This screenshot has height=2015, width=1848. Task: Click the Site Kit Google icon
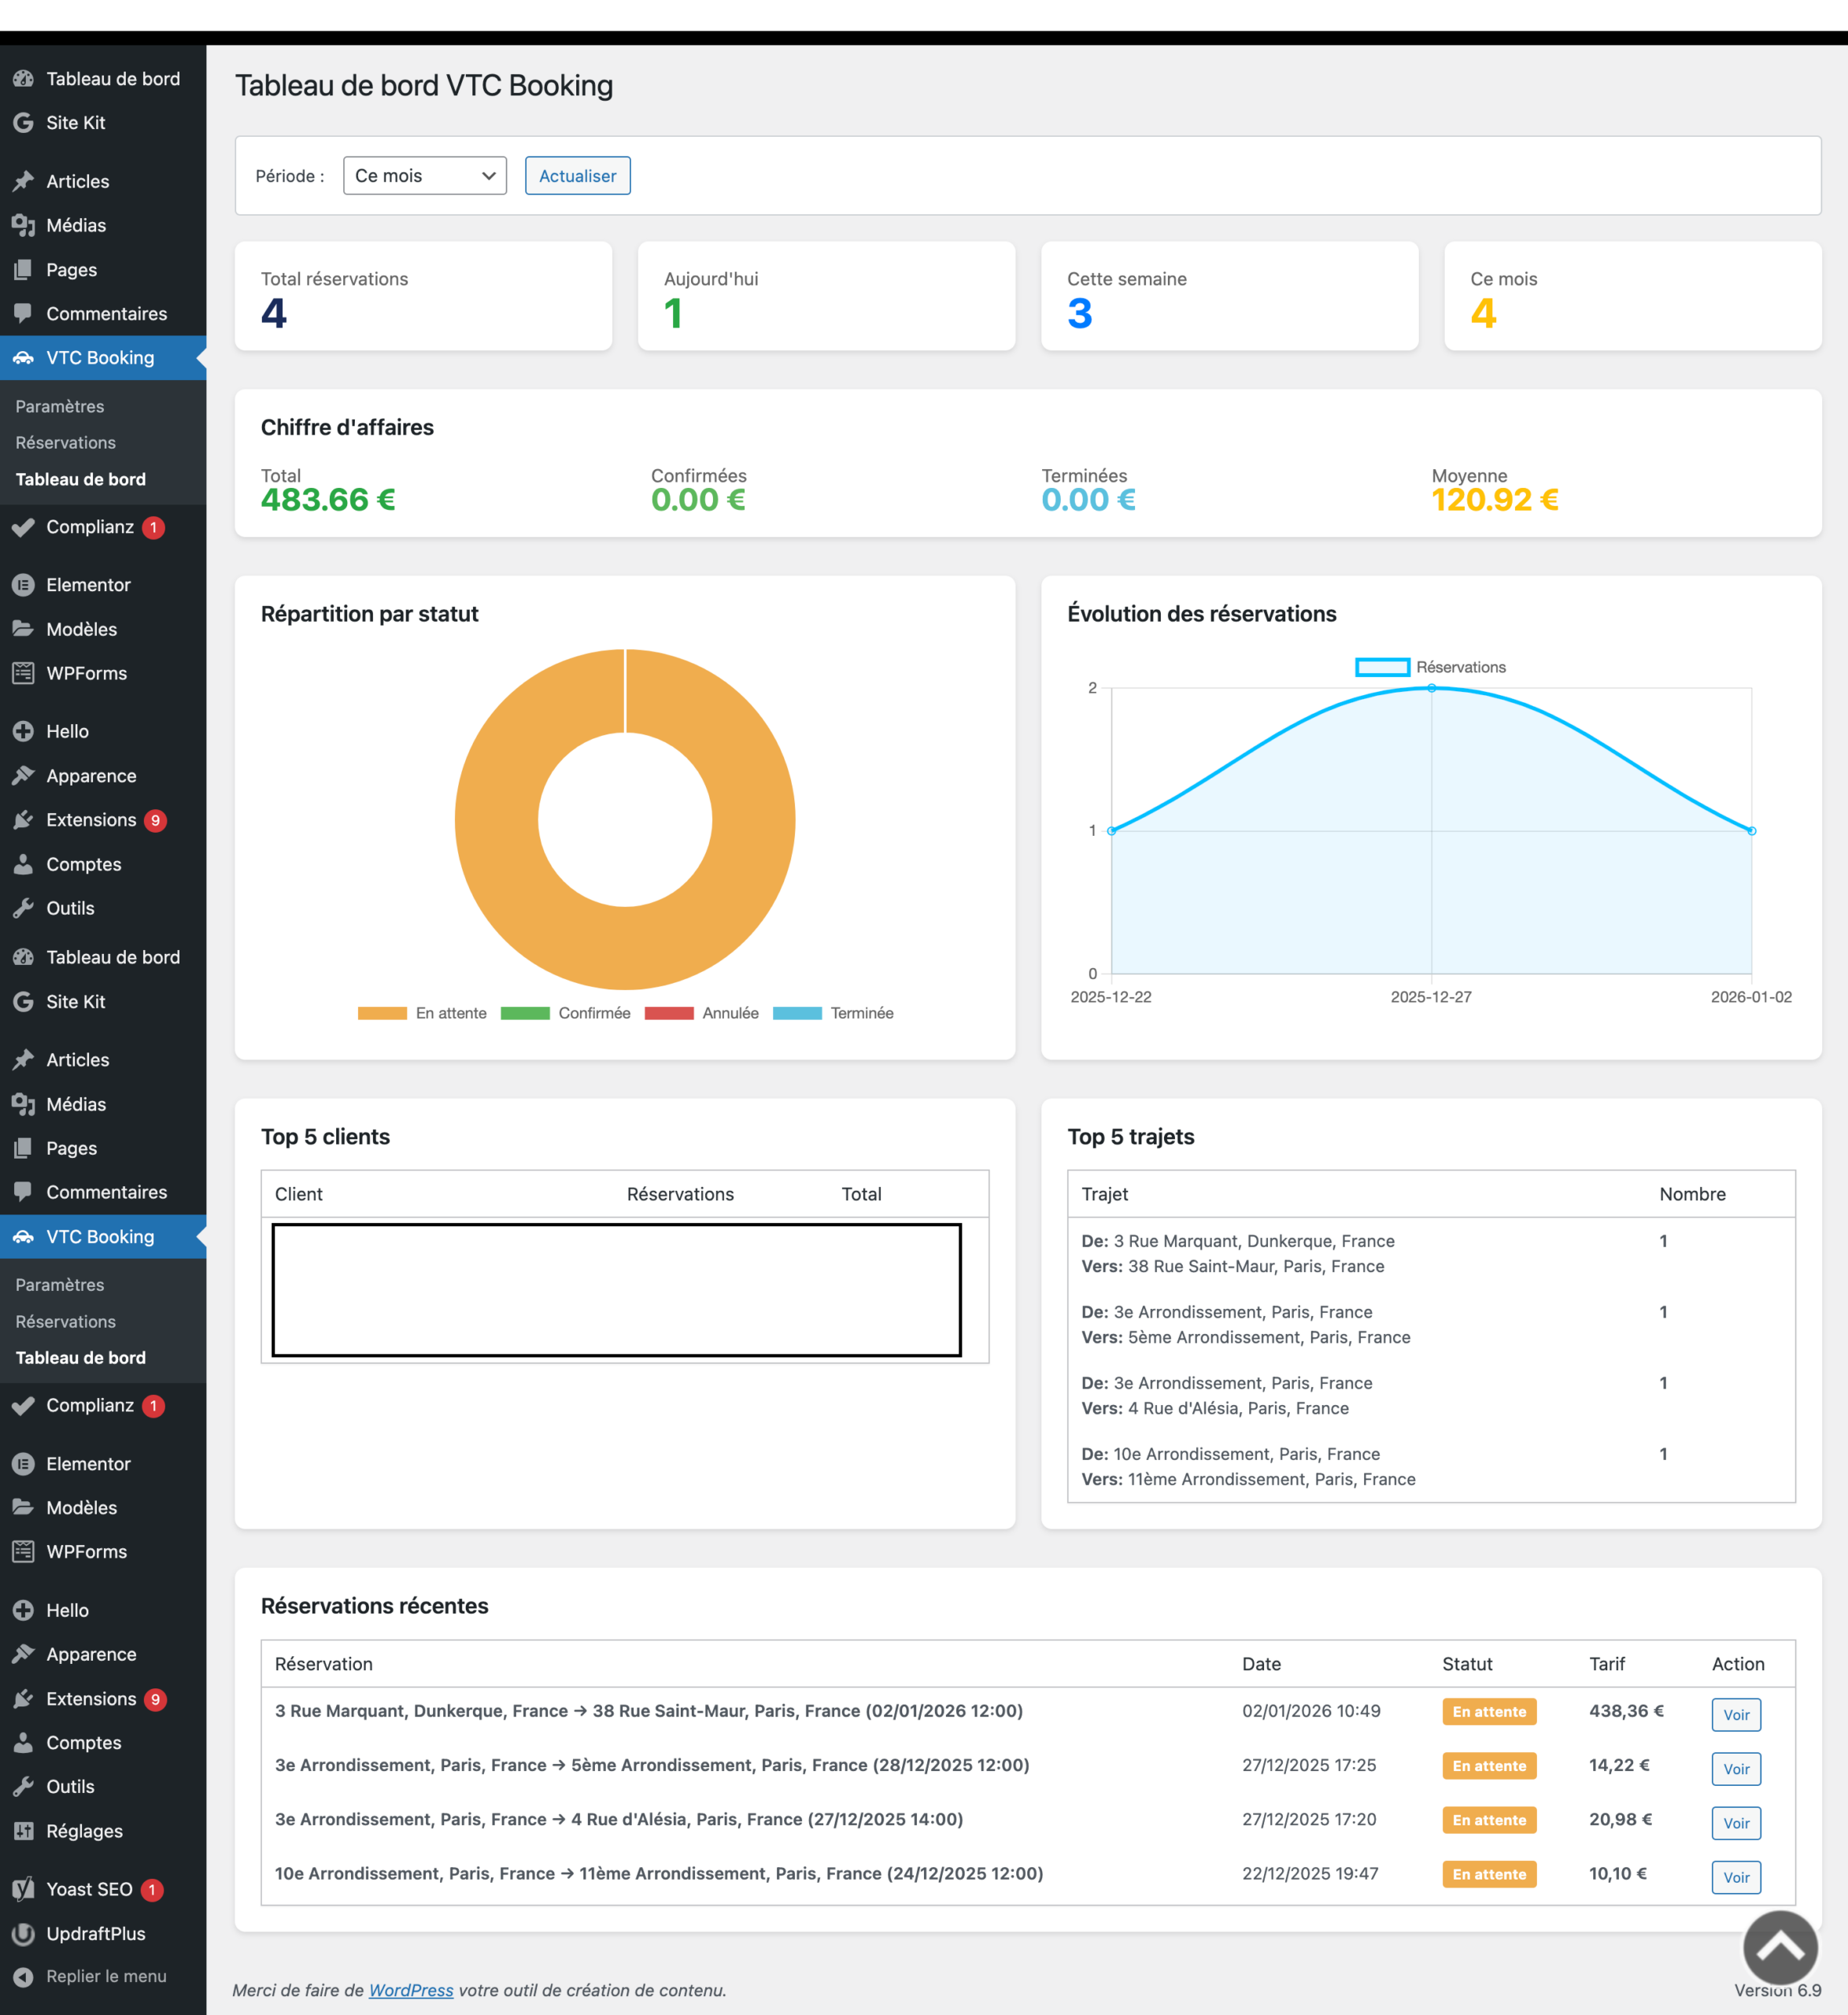[23, 123]
